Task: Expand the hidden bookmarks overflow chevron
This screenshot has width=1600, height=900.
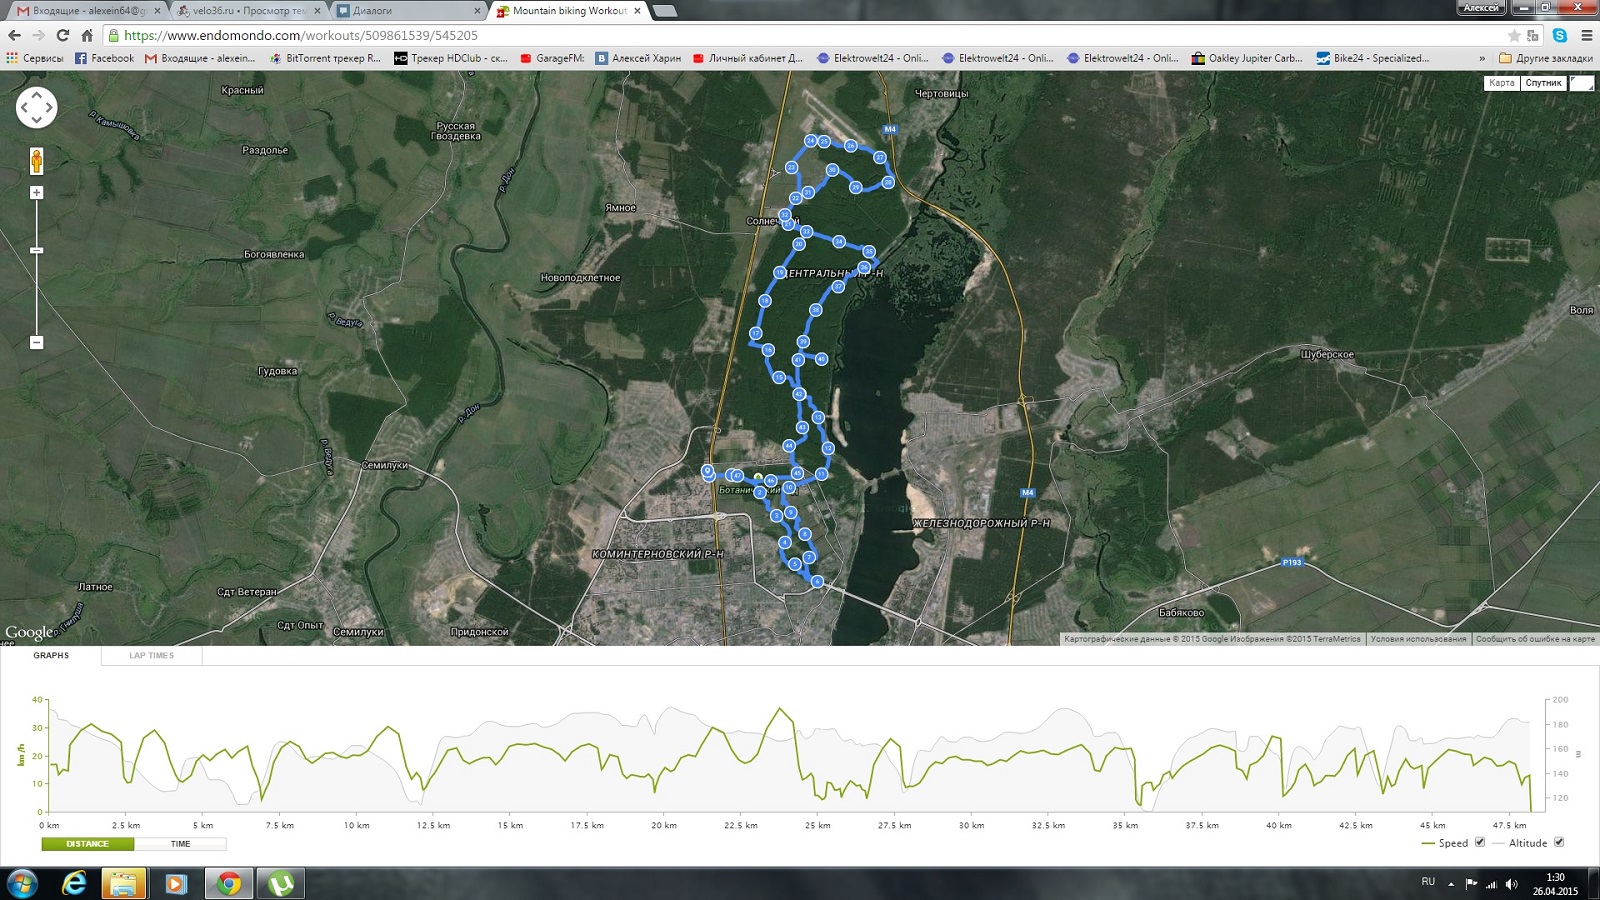Action: [1482, 58]
